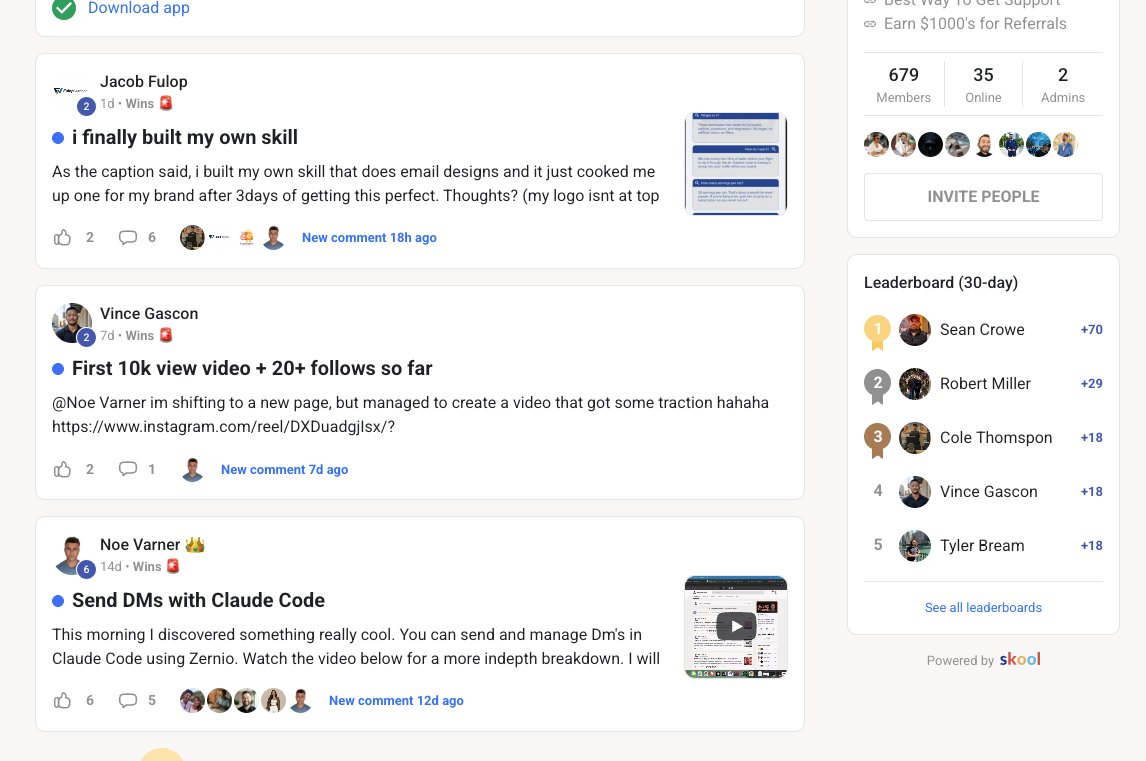
Task: View the 679 Members count
Action: click(x=903, y=84)
